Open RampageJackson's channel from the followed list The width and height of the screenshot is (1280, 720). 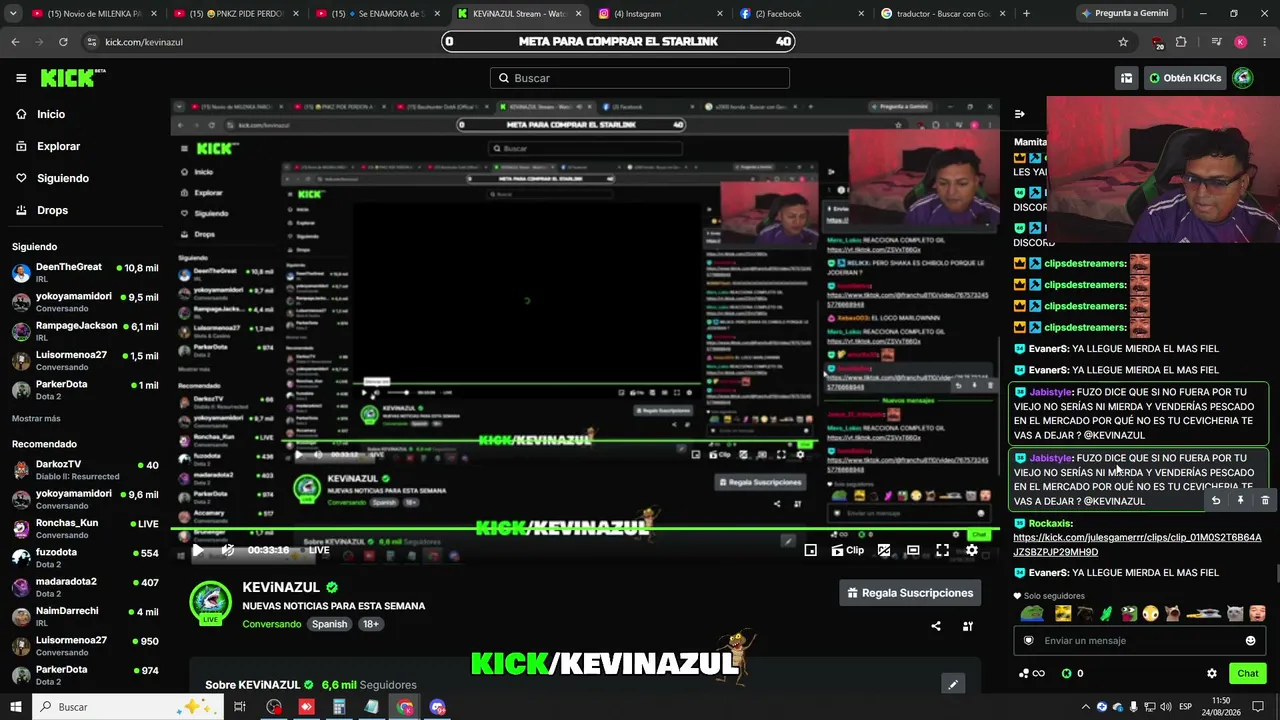[85, 331]
